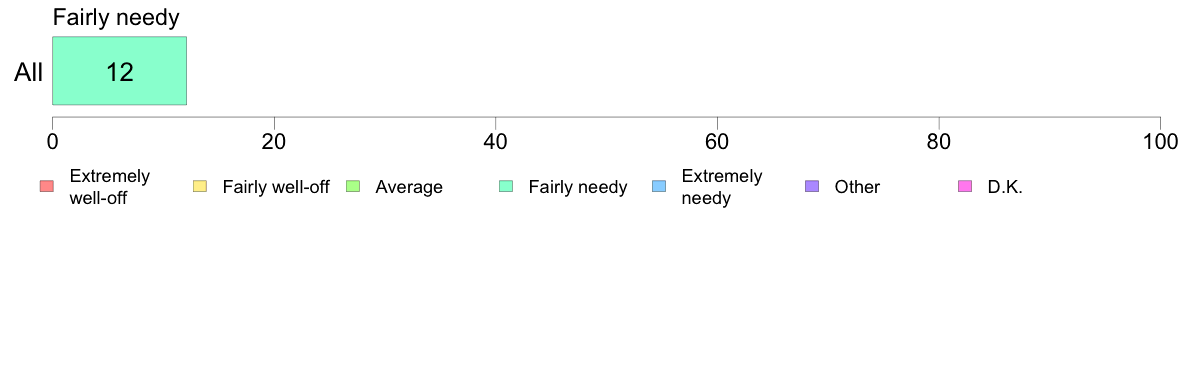This screenshot has height=368, width=1188.
Task: Select the teal bar showing 12
Action: coord(119,70)
